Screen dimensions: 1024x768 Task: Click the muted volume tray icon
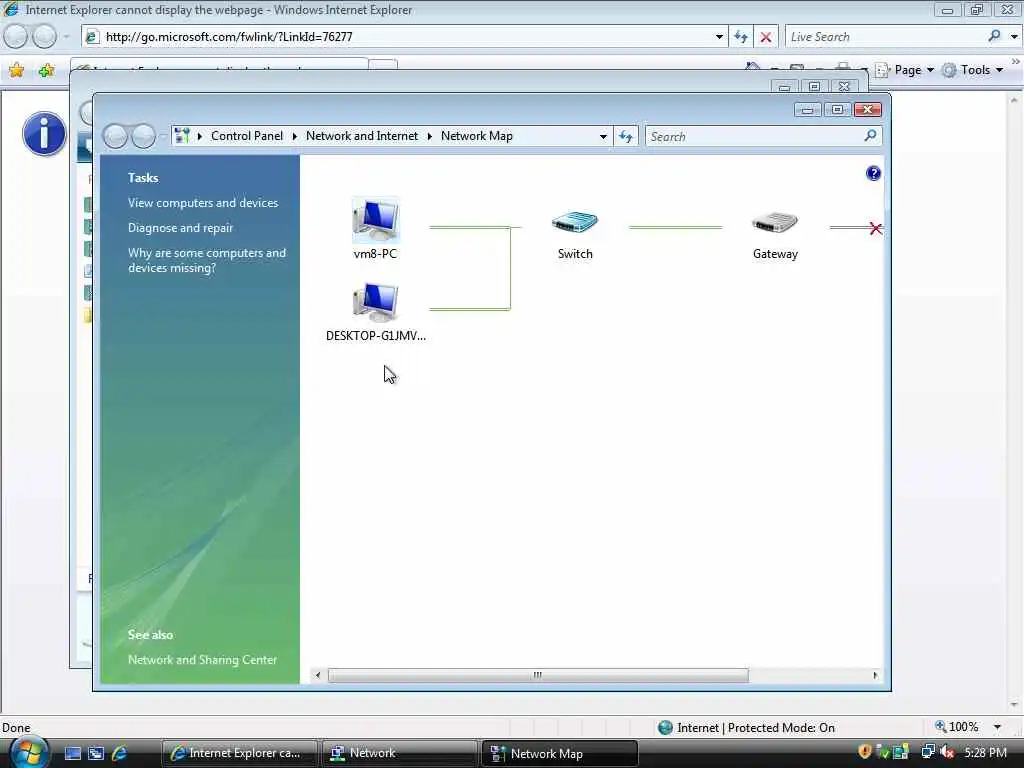pos(946,752)
